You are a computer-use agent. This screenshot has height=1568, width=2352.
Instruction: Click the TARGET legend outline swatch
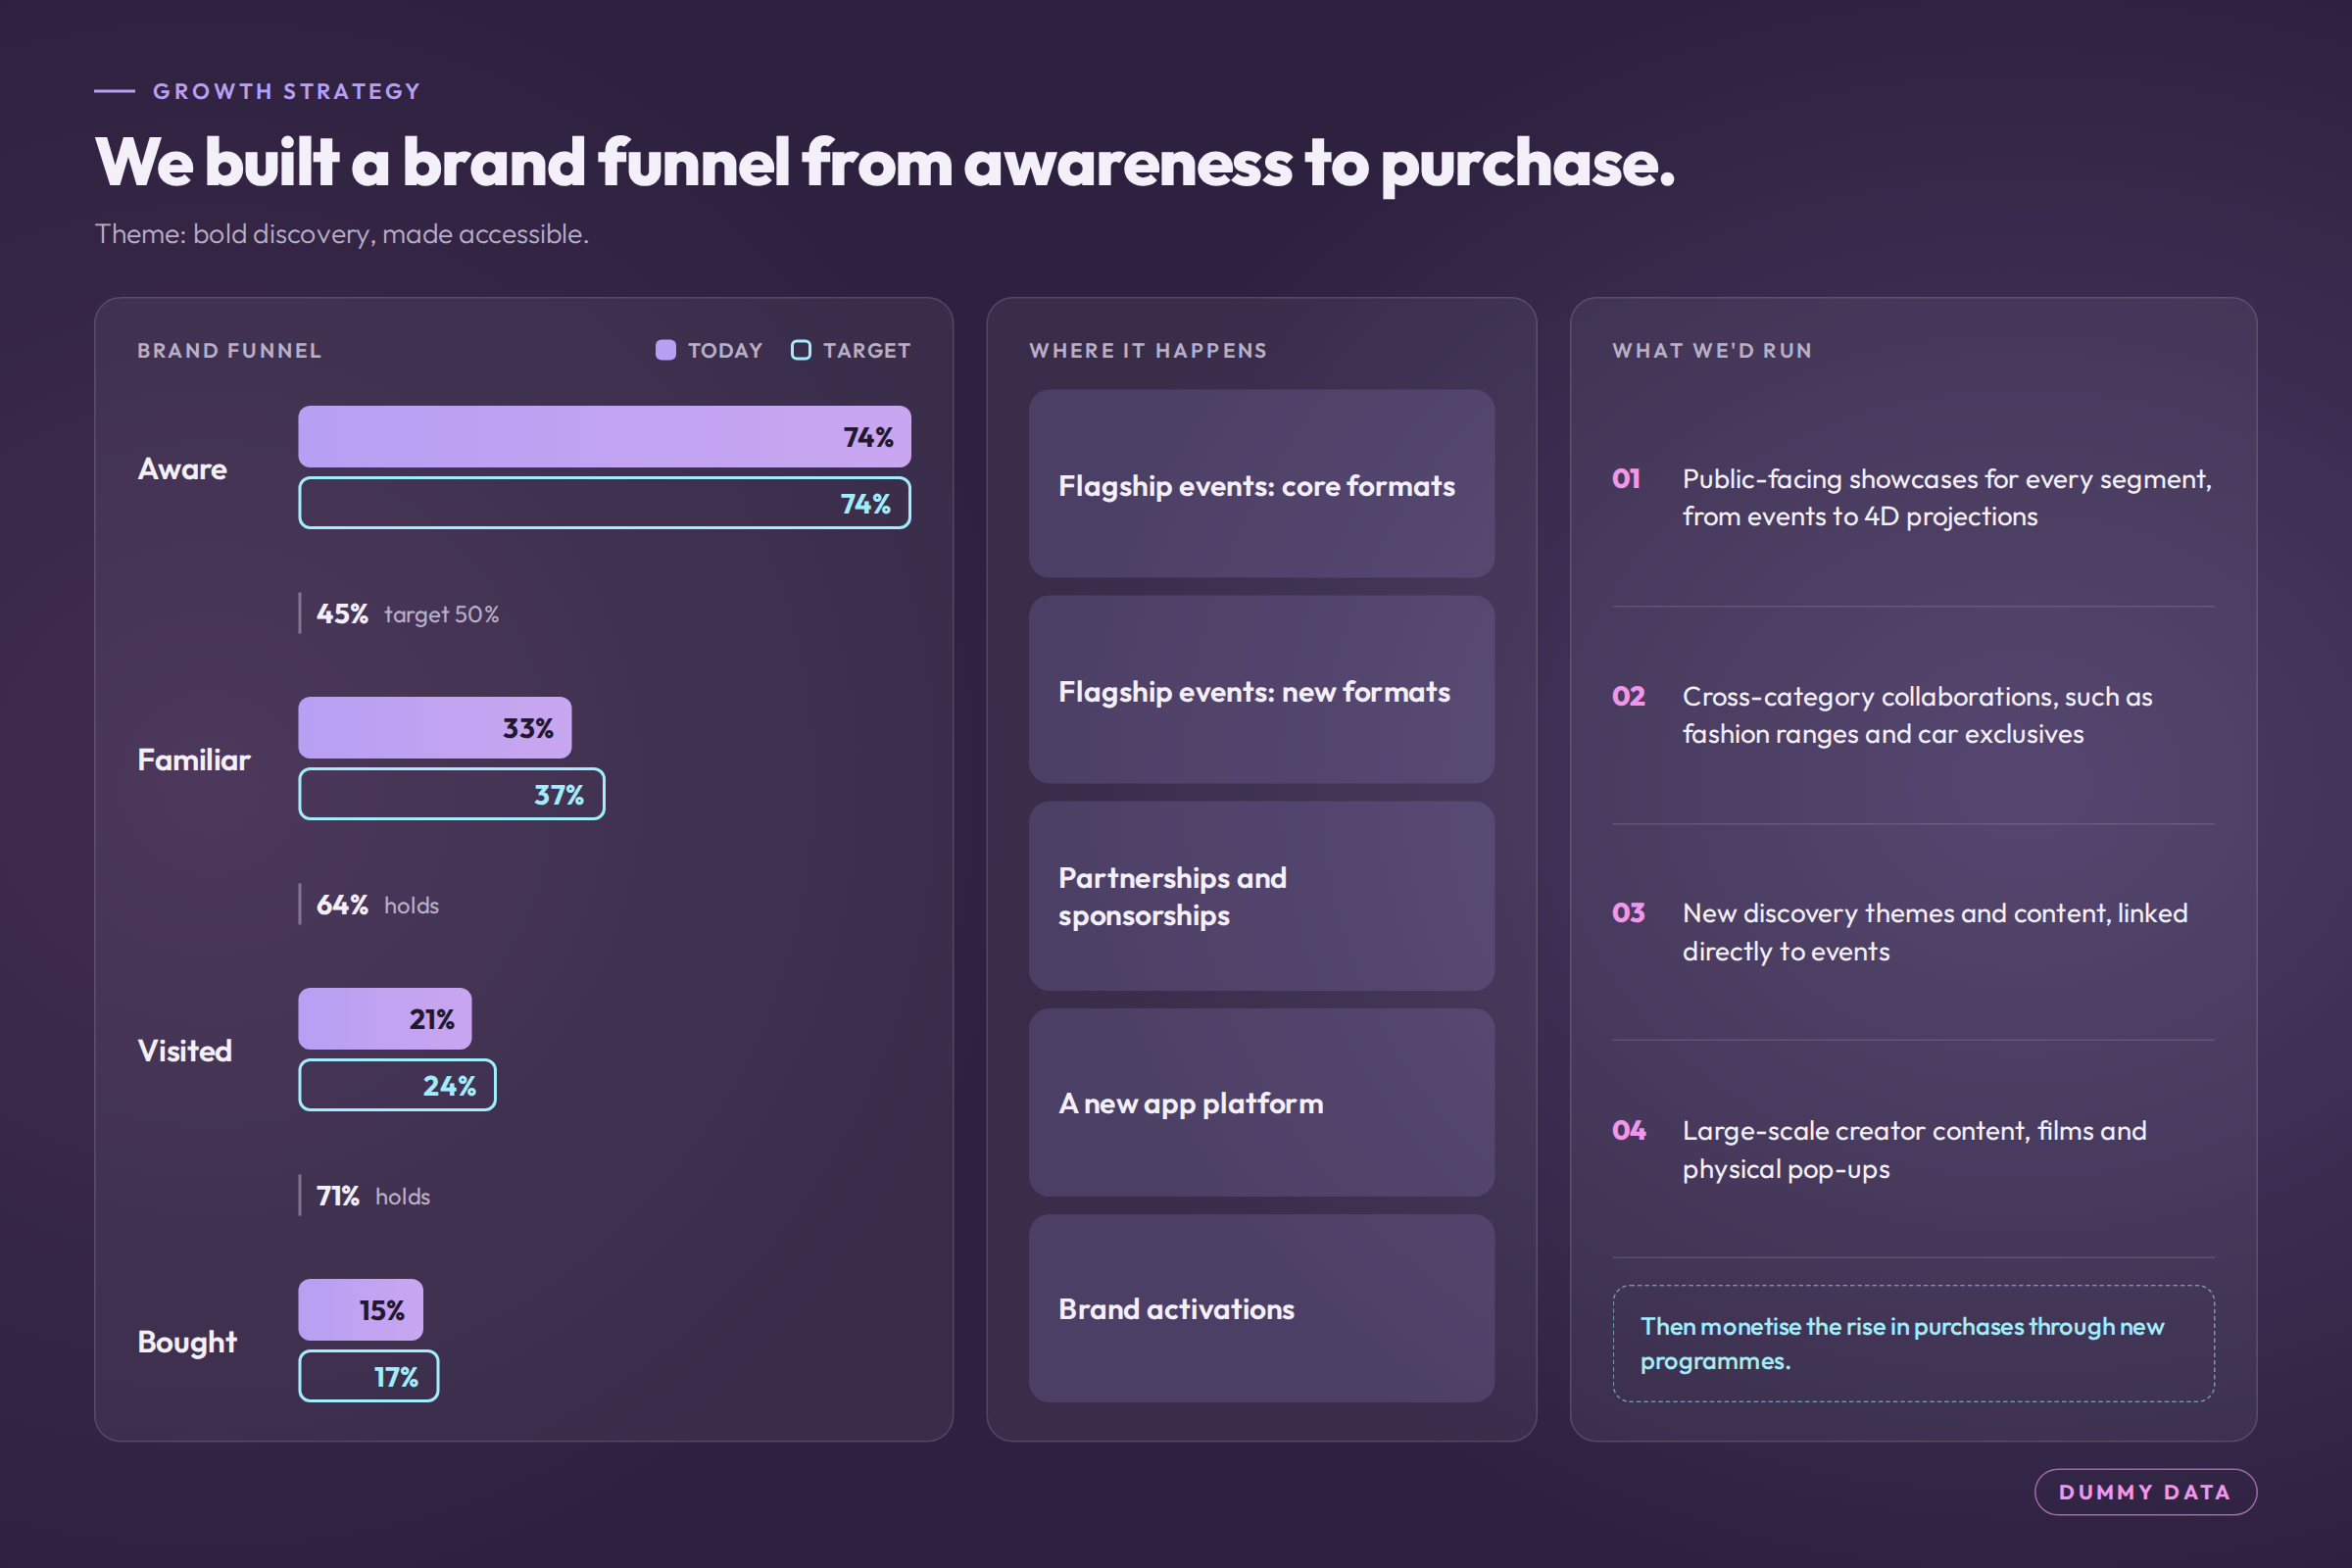(x=801, y=350)
